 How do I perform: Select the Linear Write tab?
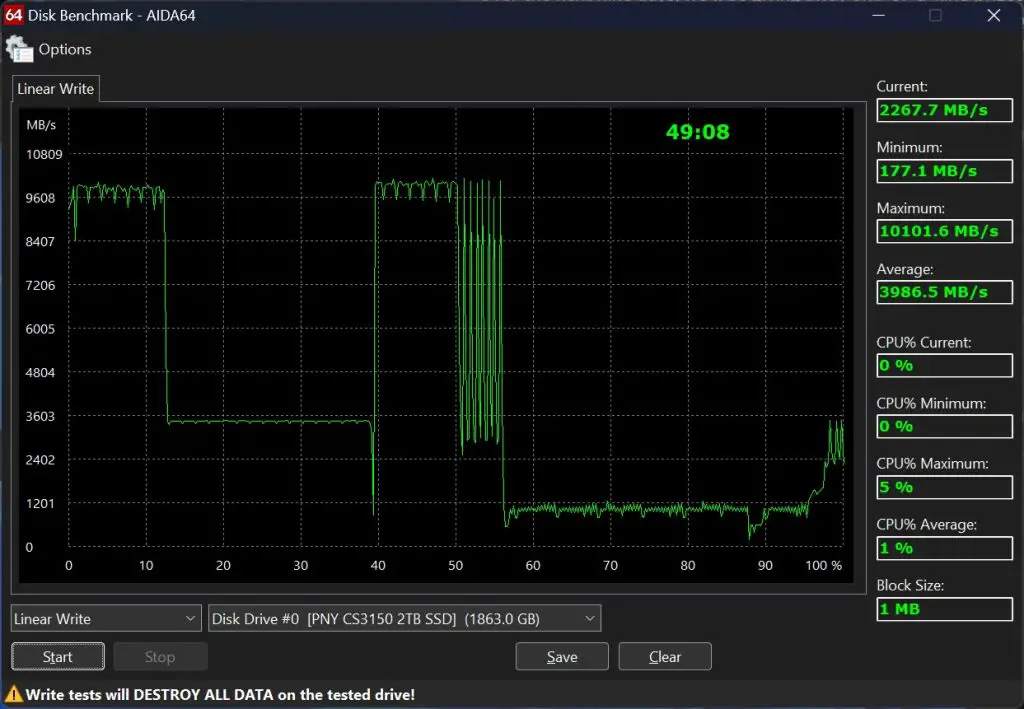[56, 89]
